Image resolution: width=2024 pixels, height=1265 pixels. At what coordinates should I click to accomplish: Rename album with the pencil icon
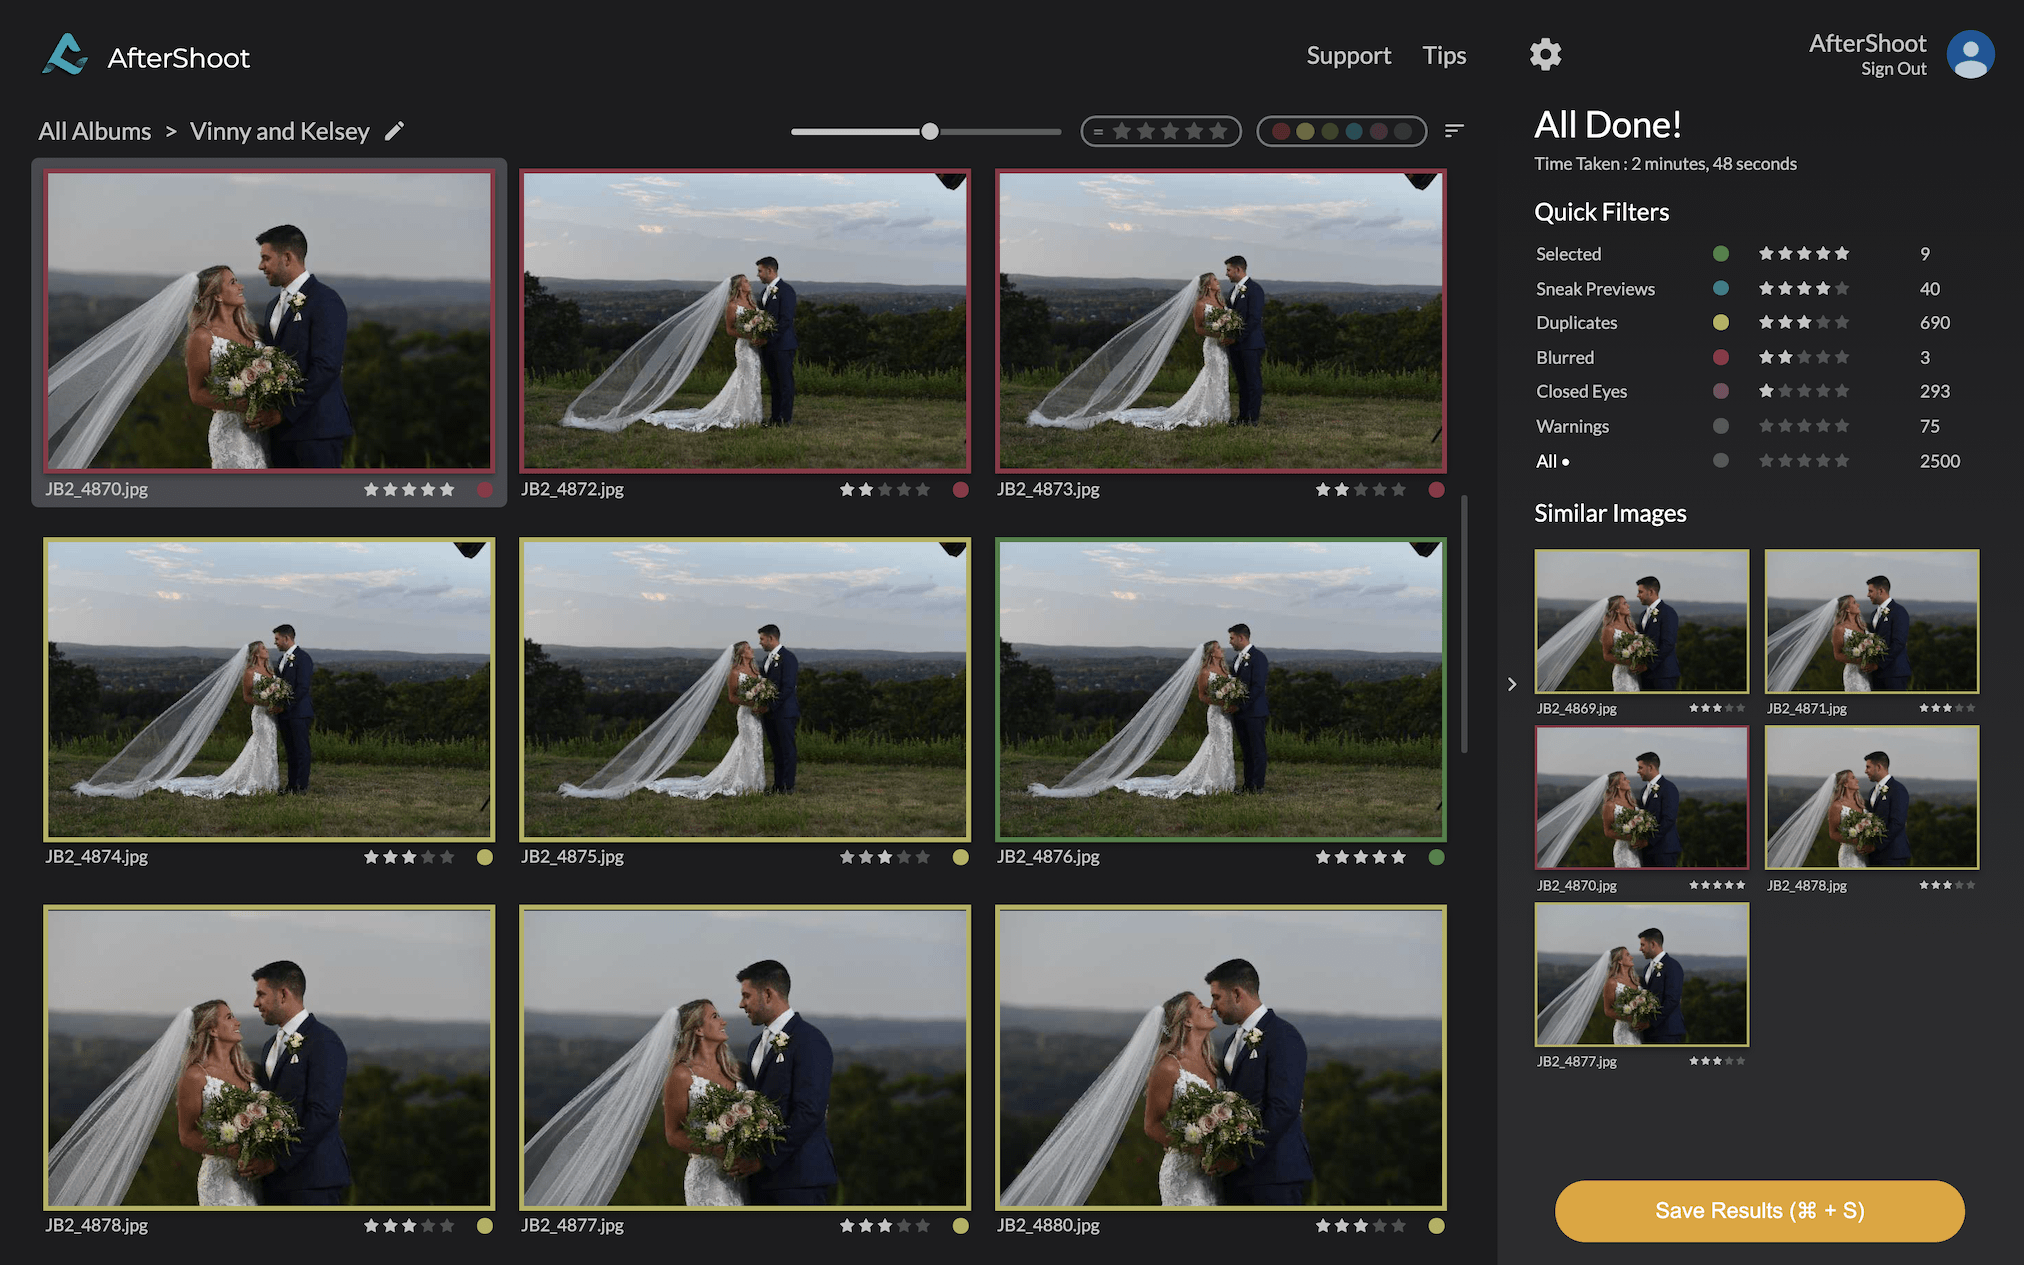(395, 131)
